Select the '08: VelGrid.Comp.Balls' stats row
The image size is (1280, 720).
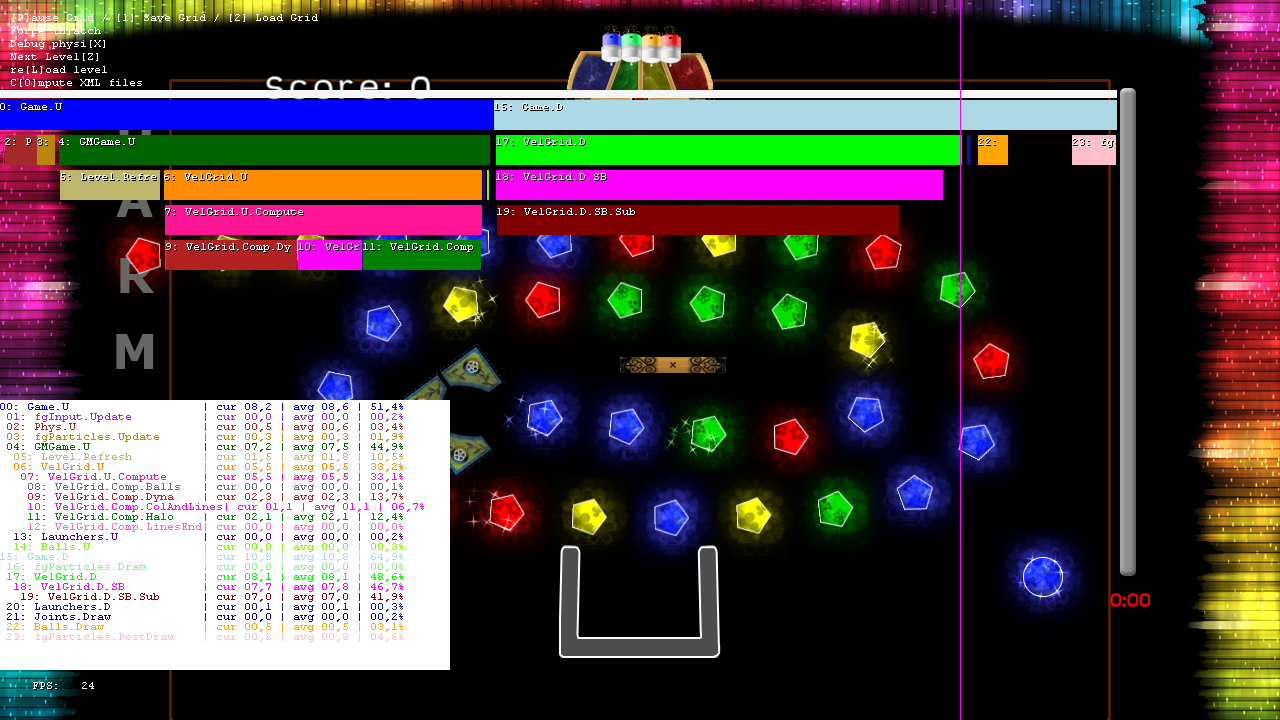coord(215,487)
